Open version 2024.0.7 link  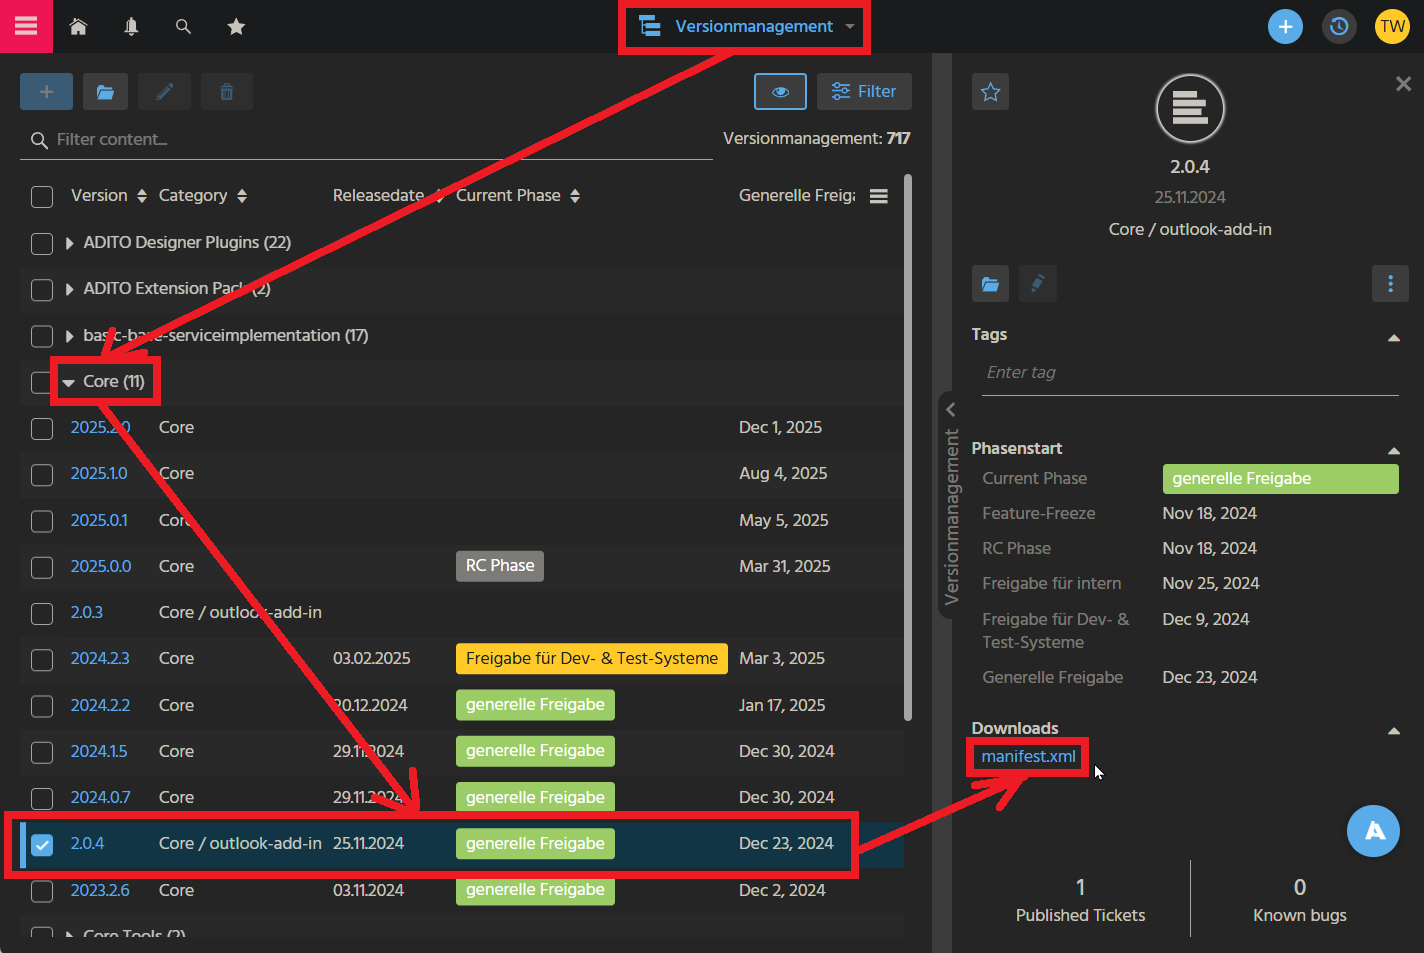point(100,797)
